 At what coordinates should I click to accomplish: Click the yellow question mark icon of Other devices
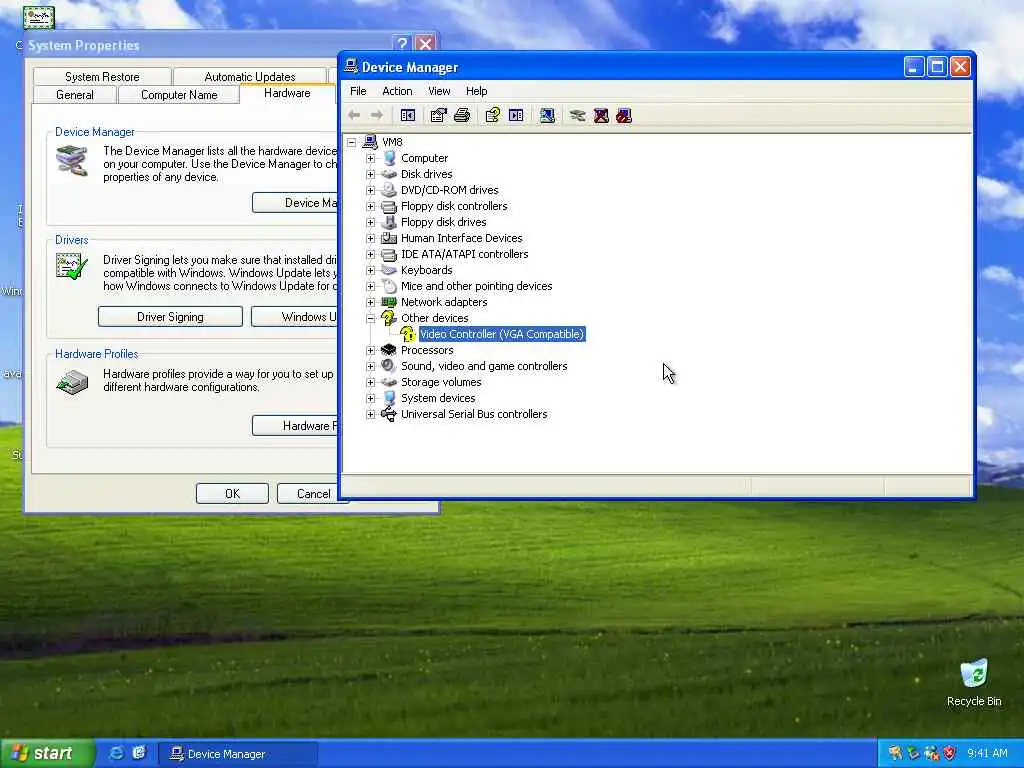(x=389, y=318)
